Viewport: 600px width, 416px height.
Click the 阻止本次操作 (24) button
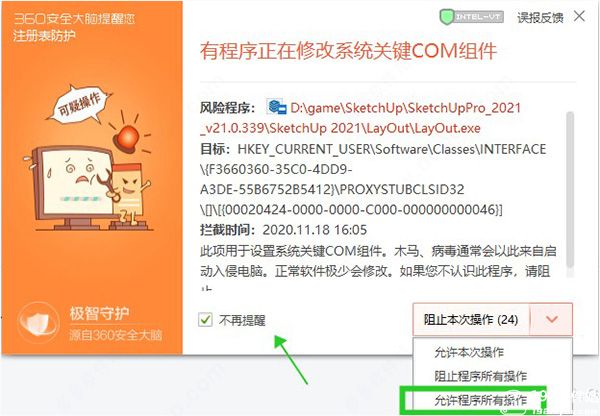click(471, 319)
